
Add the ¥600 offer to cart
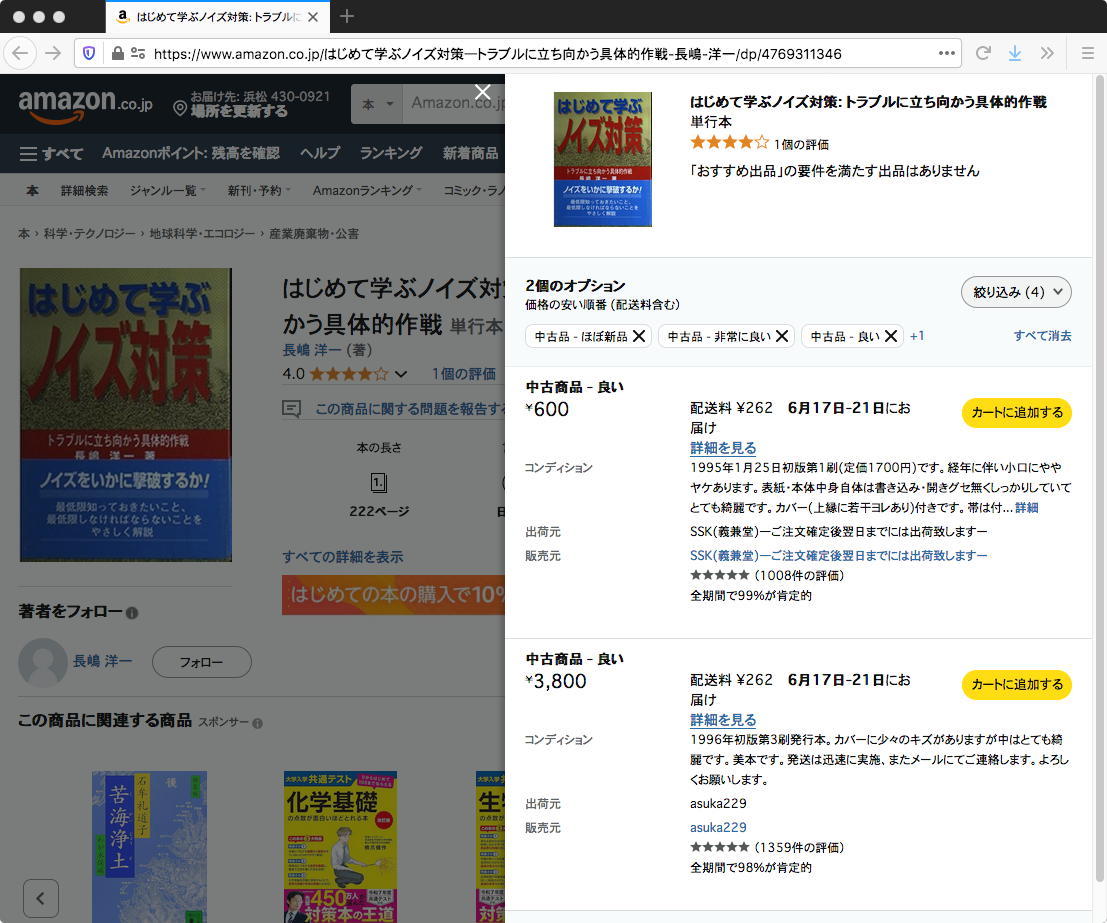tap(1017, 412)
